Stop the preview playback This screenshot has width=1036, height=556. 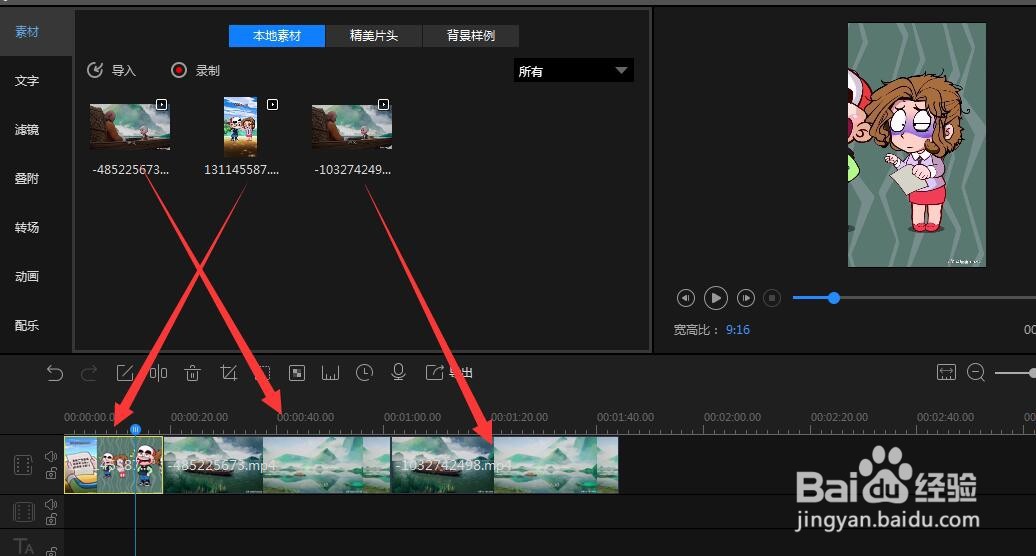click(772, 298)
